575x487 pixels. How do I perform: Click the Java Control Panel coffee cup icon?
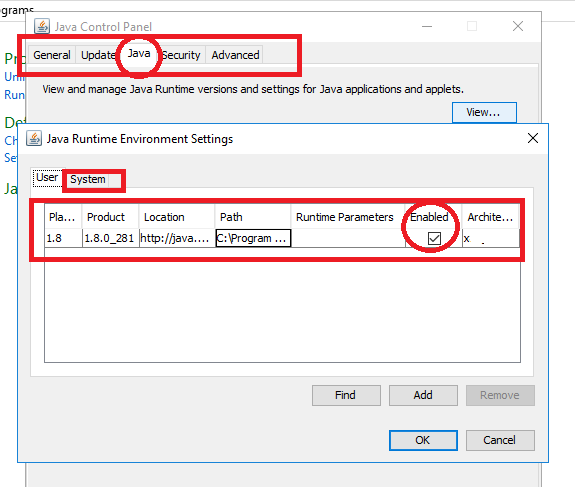42,26
